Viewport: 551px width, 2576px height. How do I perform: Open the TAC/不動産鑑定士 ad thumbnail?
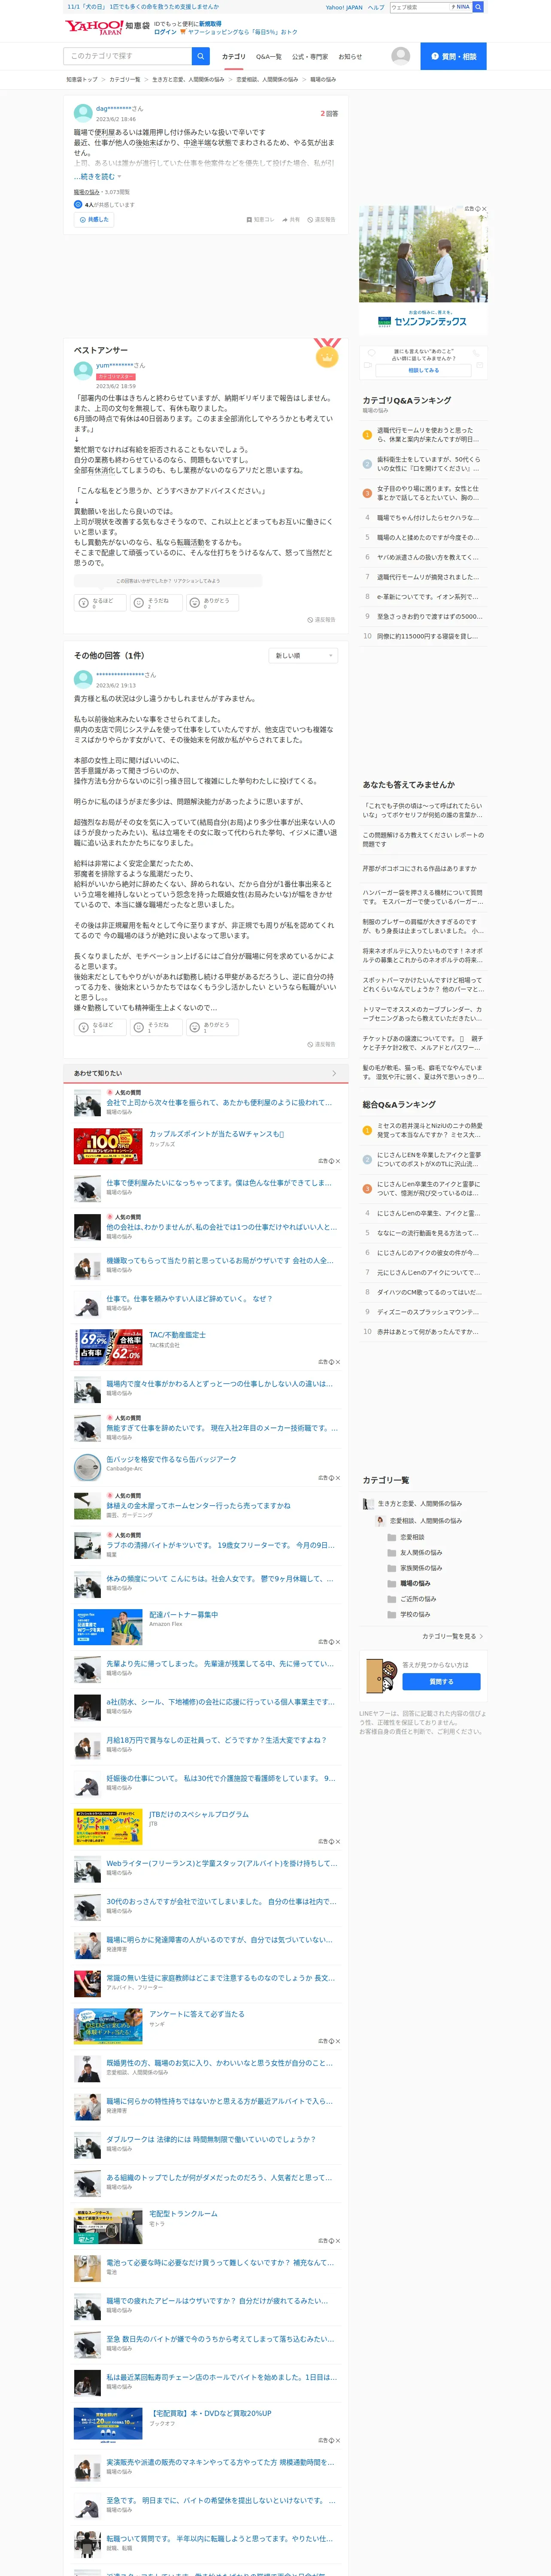pos(108,1347)
